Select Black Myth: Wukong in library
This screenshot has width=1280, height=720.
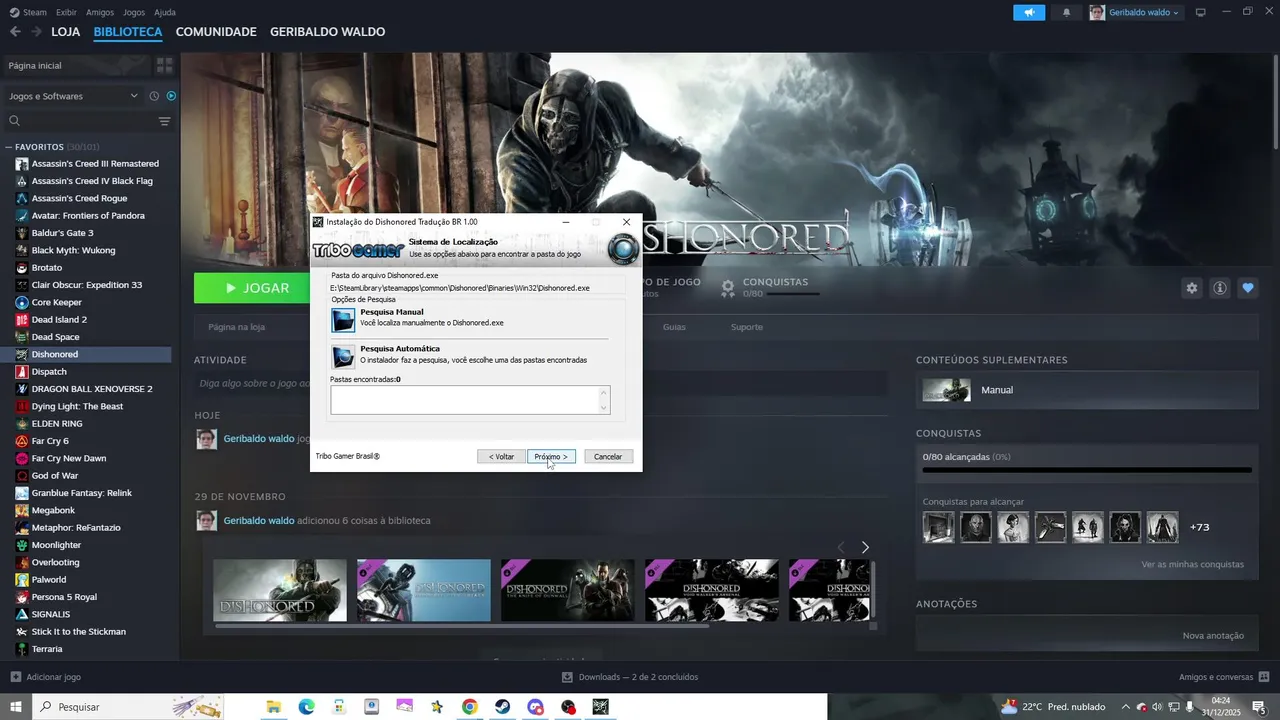pyautogui.click(x=73, y=250)
